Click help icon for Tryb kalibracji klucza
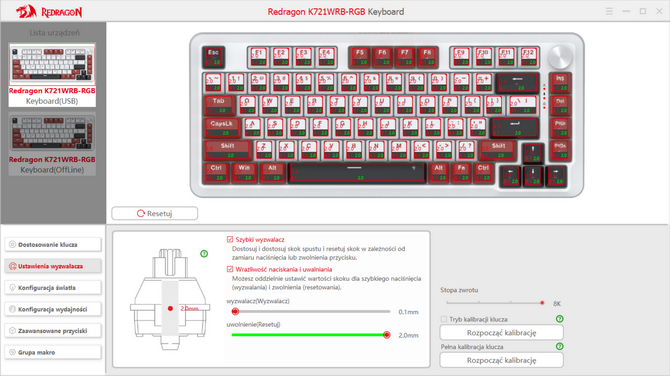Image resolution: width=670 pixels, height=376 pixels. coord(560,319)
